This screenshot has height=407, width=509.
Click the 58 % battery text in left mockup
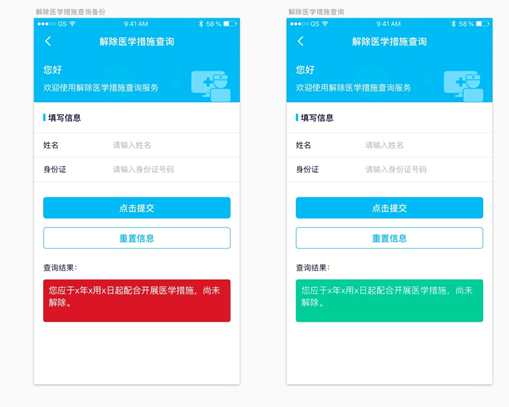[x=213, y=24]
